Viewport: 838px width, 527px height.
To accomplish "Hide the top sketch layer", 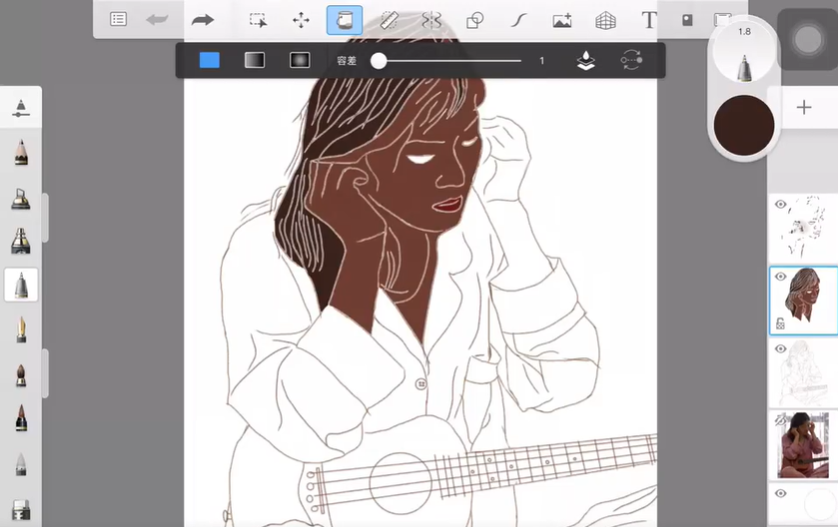I will [781, 205].
